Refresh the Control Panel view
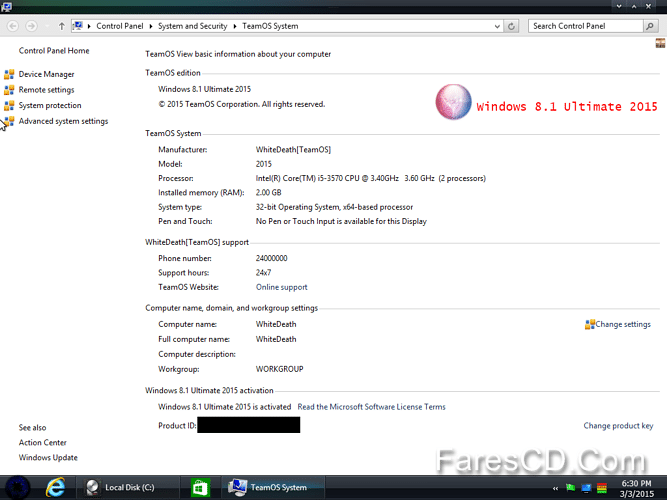 [511, 26]
